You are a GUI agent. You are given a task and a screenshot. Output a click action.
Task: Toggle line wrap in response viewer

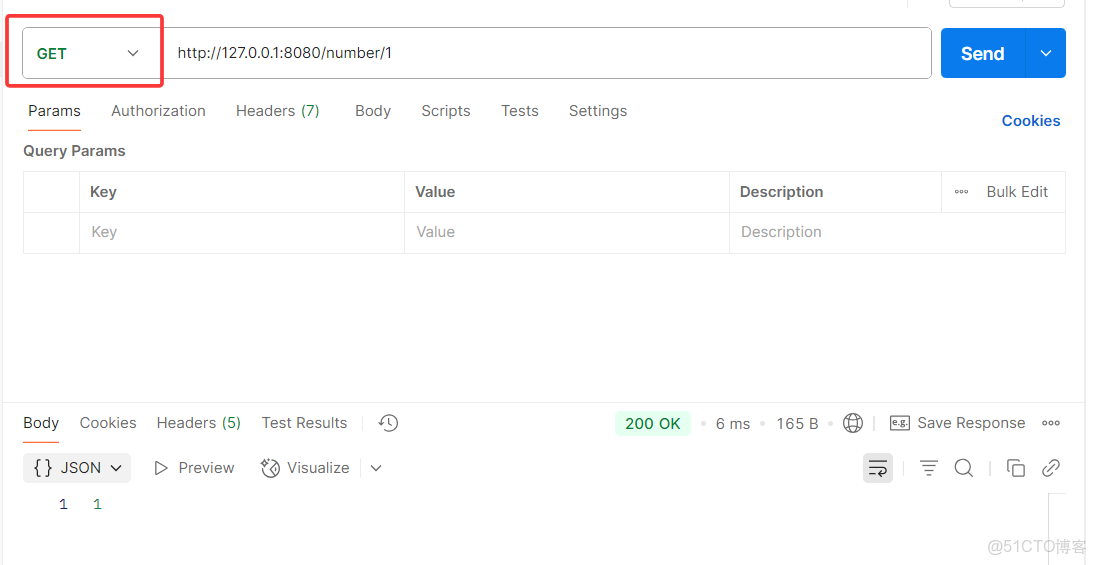pos(878,468)
